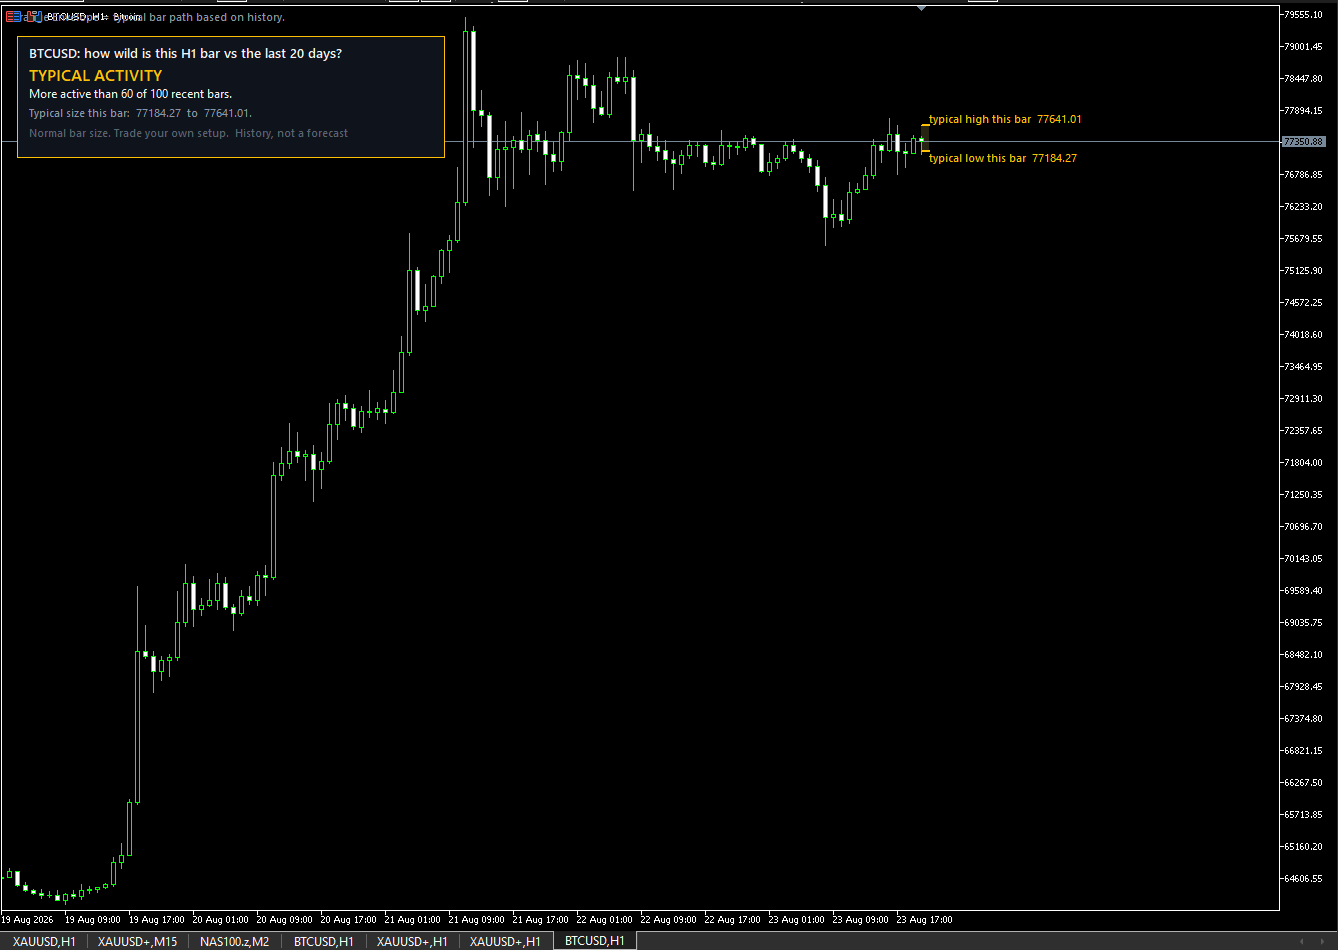Click 'More active than 60 of 100 recent bars'
The height and width of the screenshot is (950, 1338).
[131, 94]
